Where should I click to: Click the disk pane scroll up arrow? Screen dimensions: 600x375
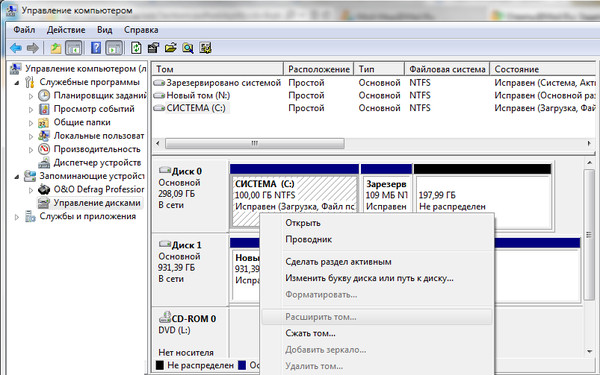(x=589, y=163)
